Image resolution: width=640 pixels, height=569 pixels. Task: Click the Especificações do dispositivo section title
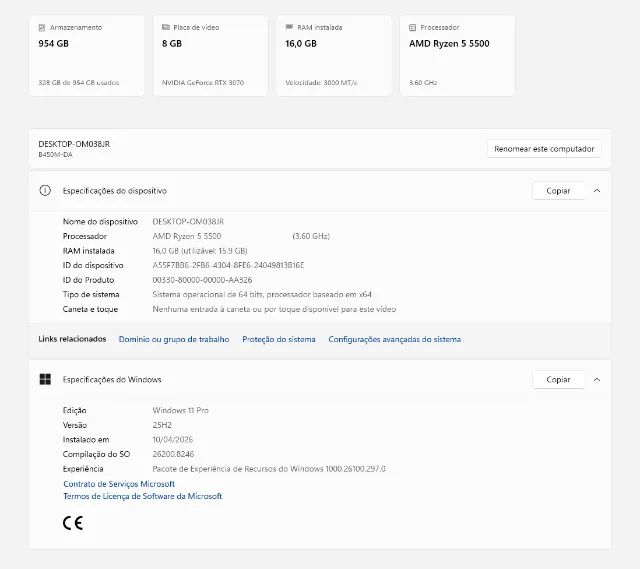point(115,191)
